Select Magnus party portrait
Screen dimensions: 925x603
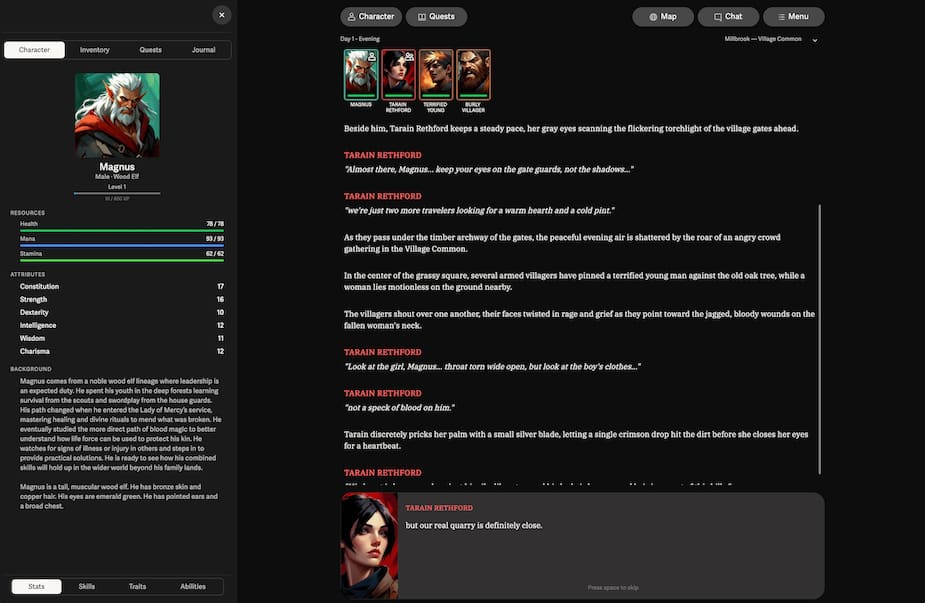point(361,75)
